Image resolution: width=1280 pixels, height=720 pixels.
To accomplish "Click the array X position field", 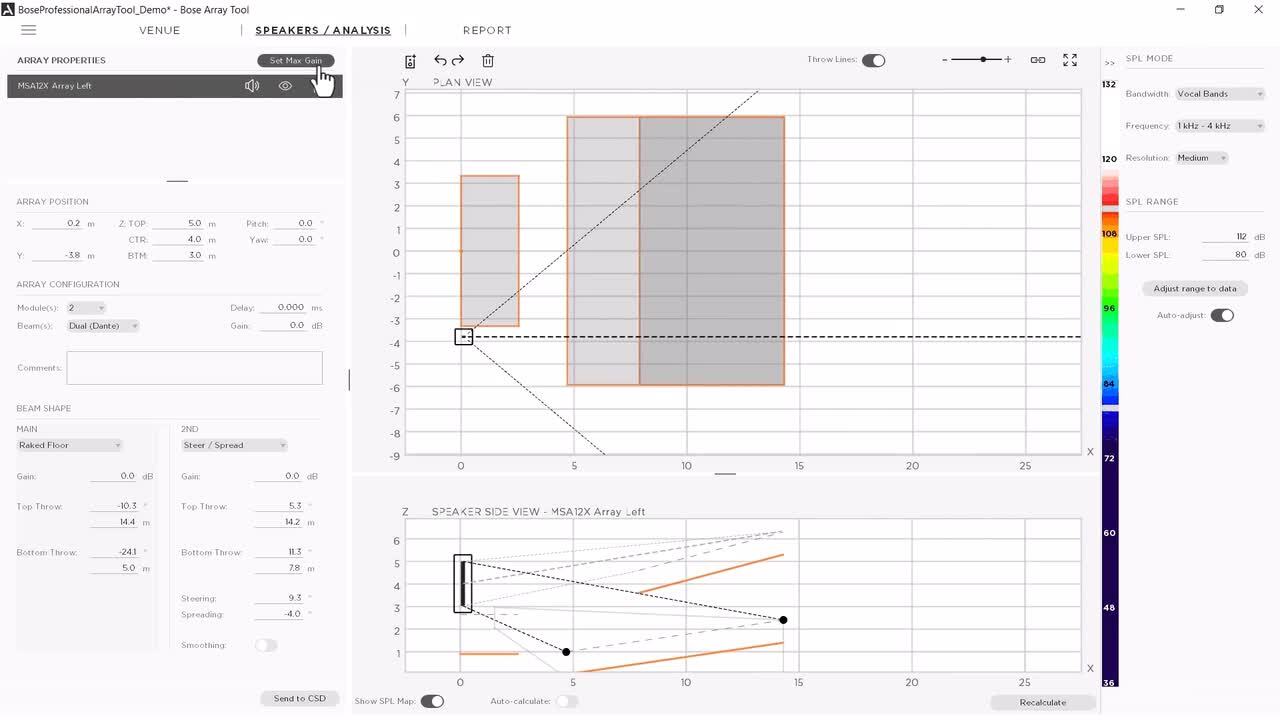I will [x=57, y=224].
